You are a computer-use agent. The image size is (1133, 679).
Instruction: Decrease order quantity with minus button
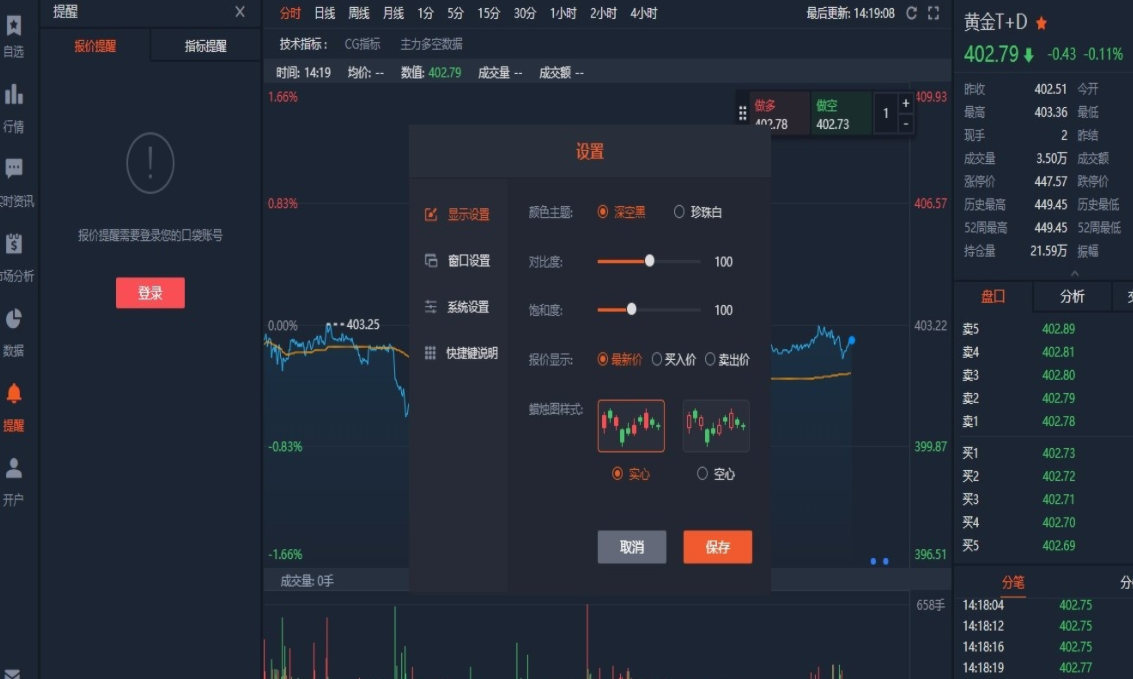905,124
